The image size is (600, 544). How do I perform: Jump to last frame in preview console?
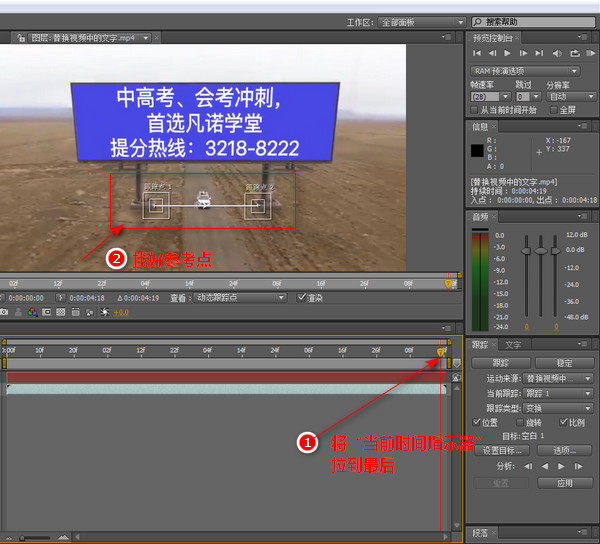539,53
